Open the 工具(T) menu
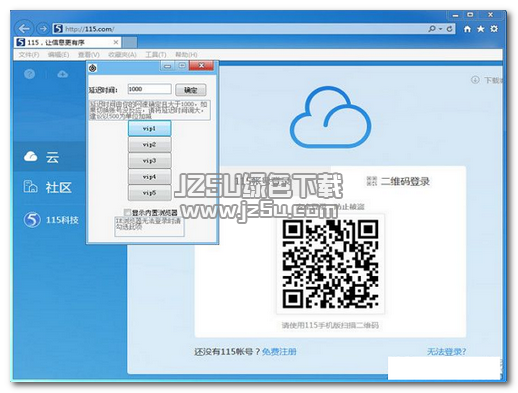Image resolution: width=518 pixels, height=393 pixels. [156, 54]
